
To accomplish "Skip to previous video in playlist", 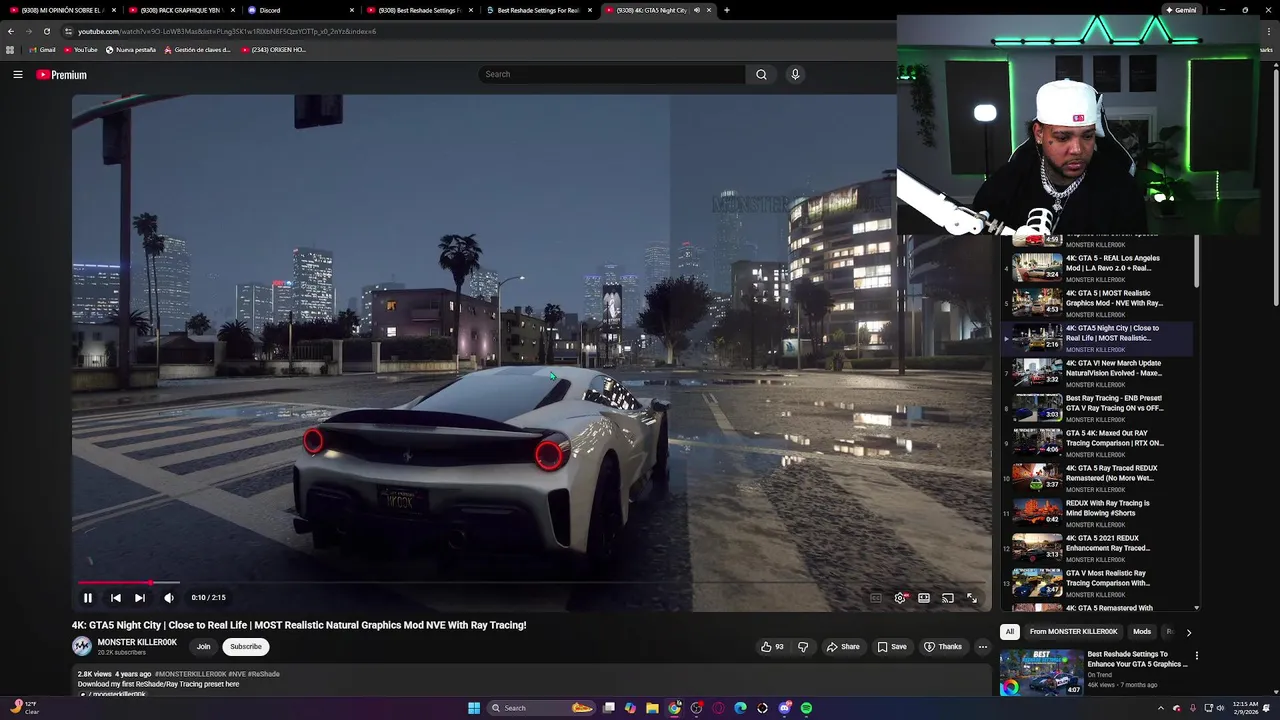I will (115, 598).
